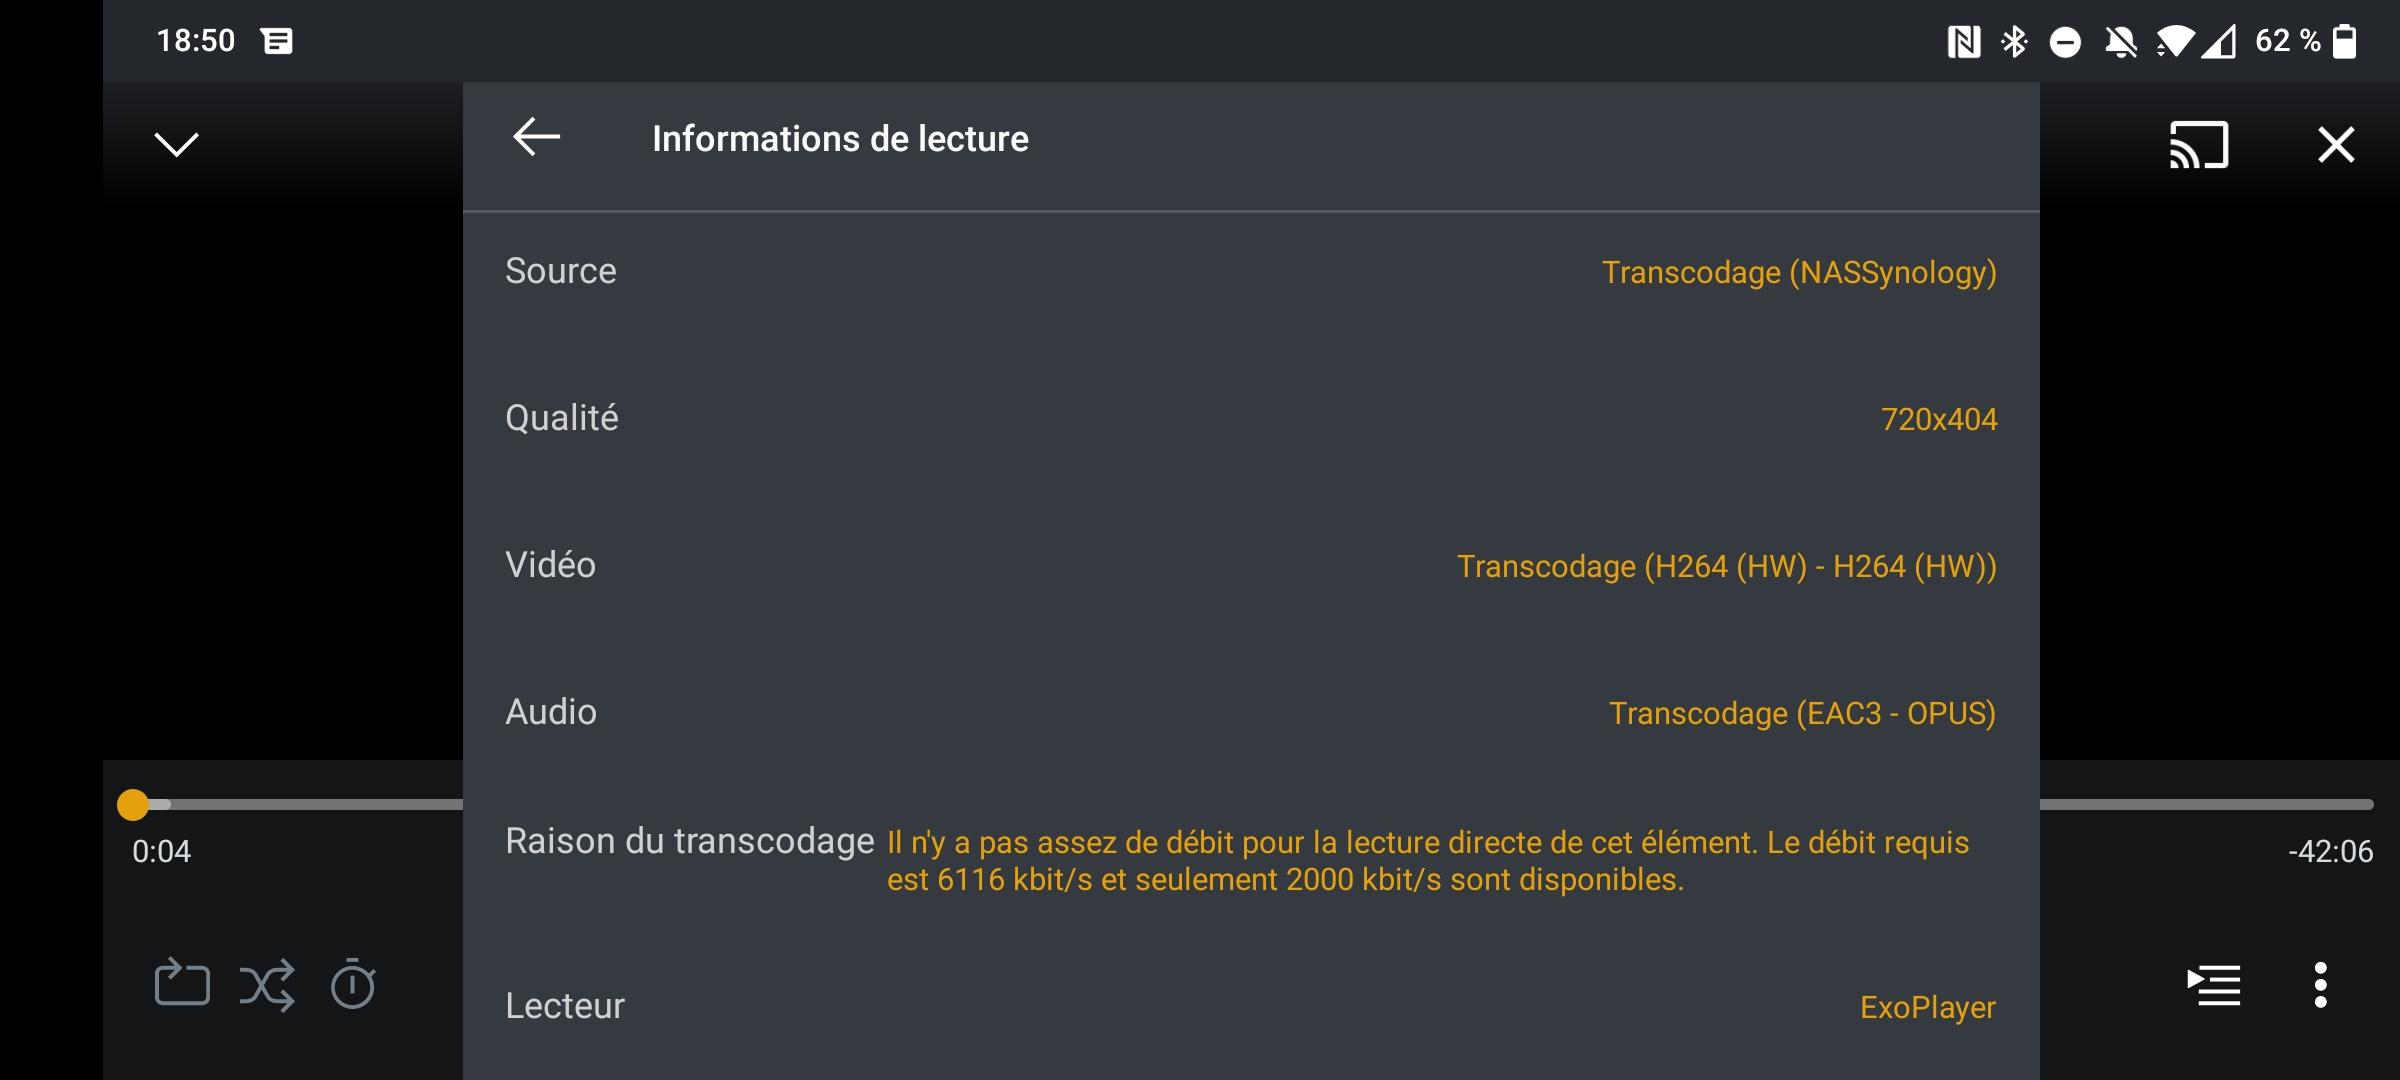This screenshot has width=2400, height=1080.
Task: Seek on the progress bar right side
Action: pyautogui.click(x=2206, y=804)
